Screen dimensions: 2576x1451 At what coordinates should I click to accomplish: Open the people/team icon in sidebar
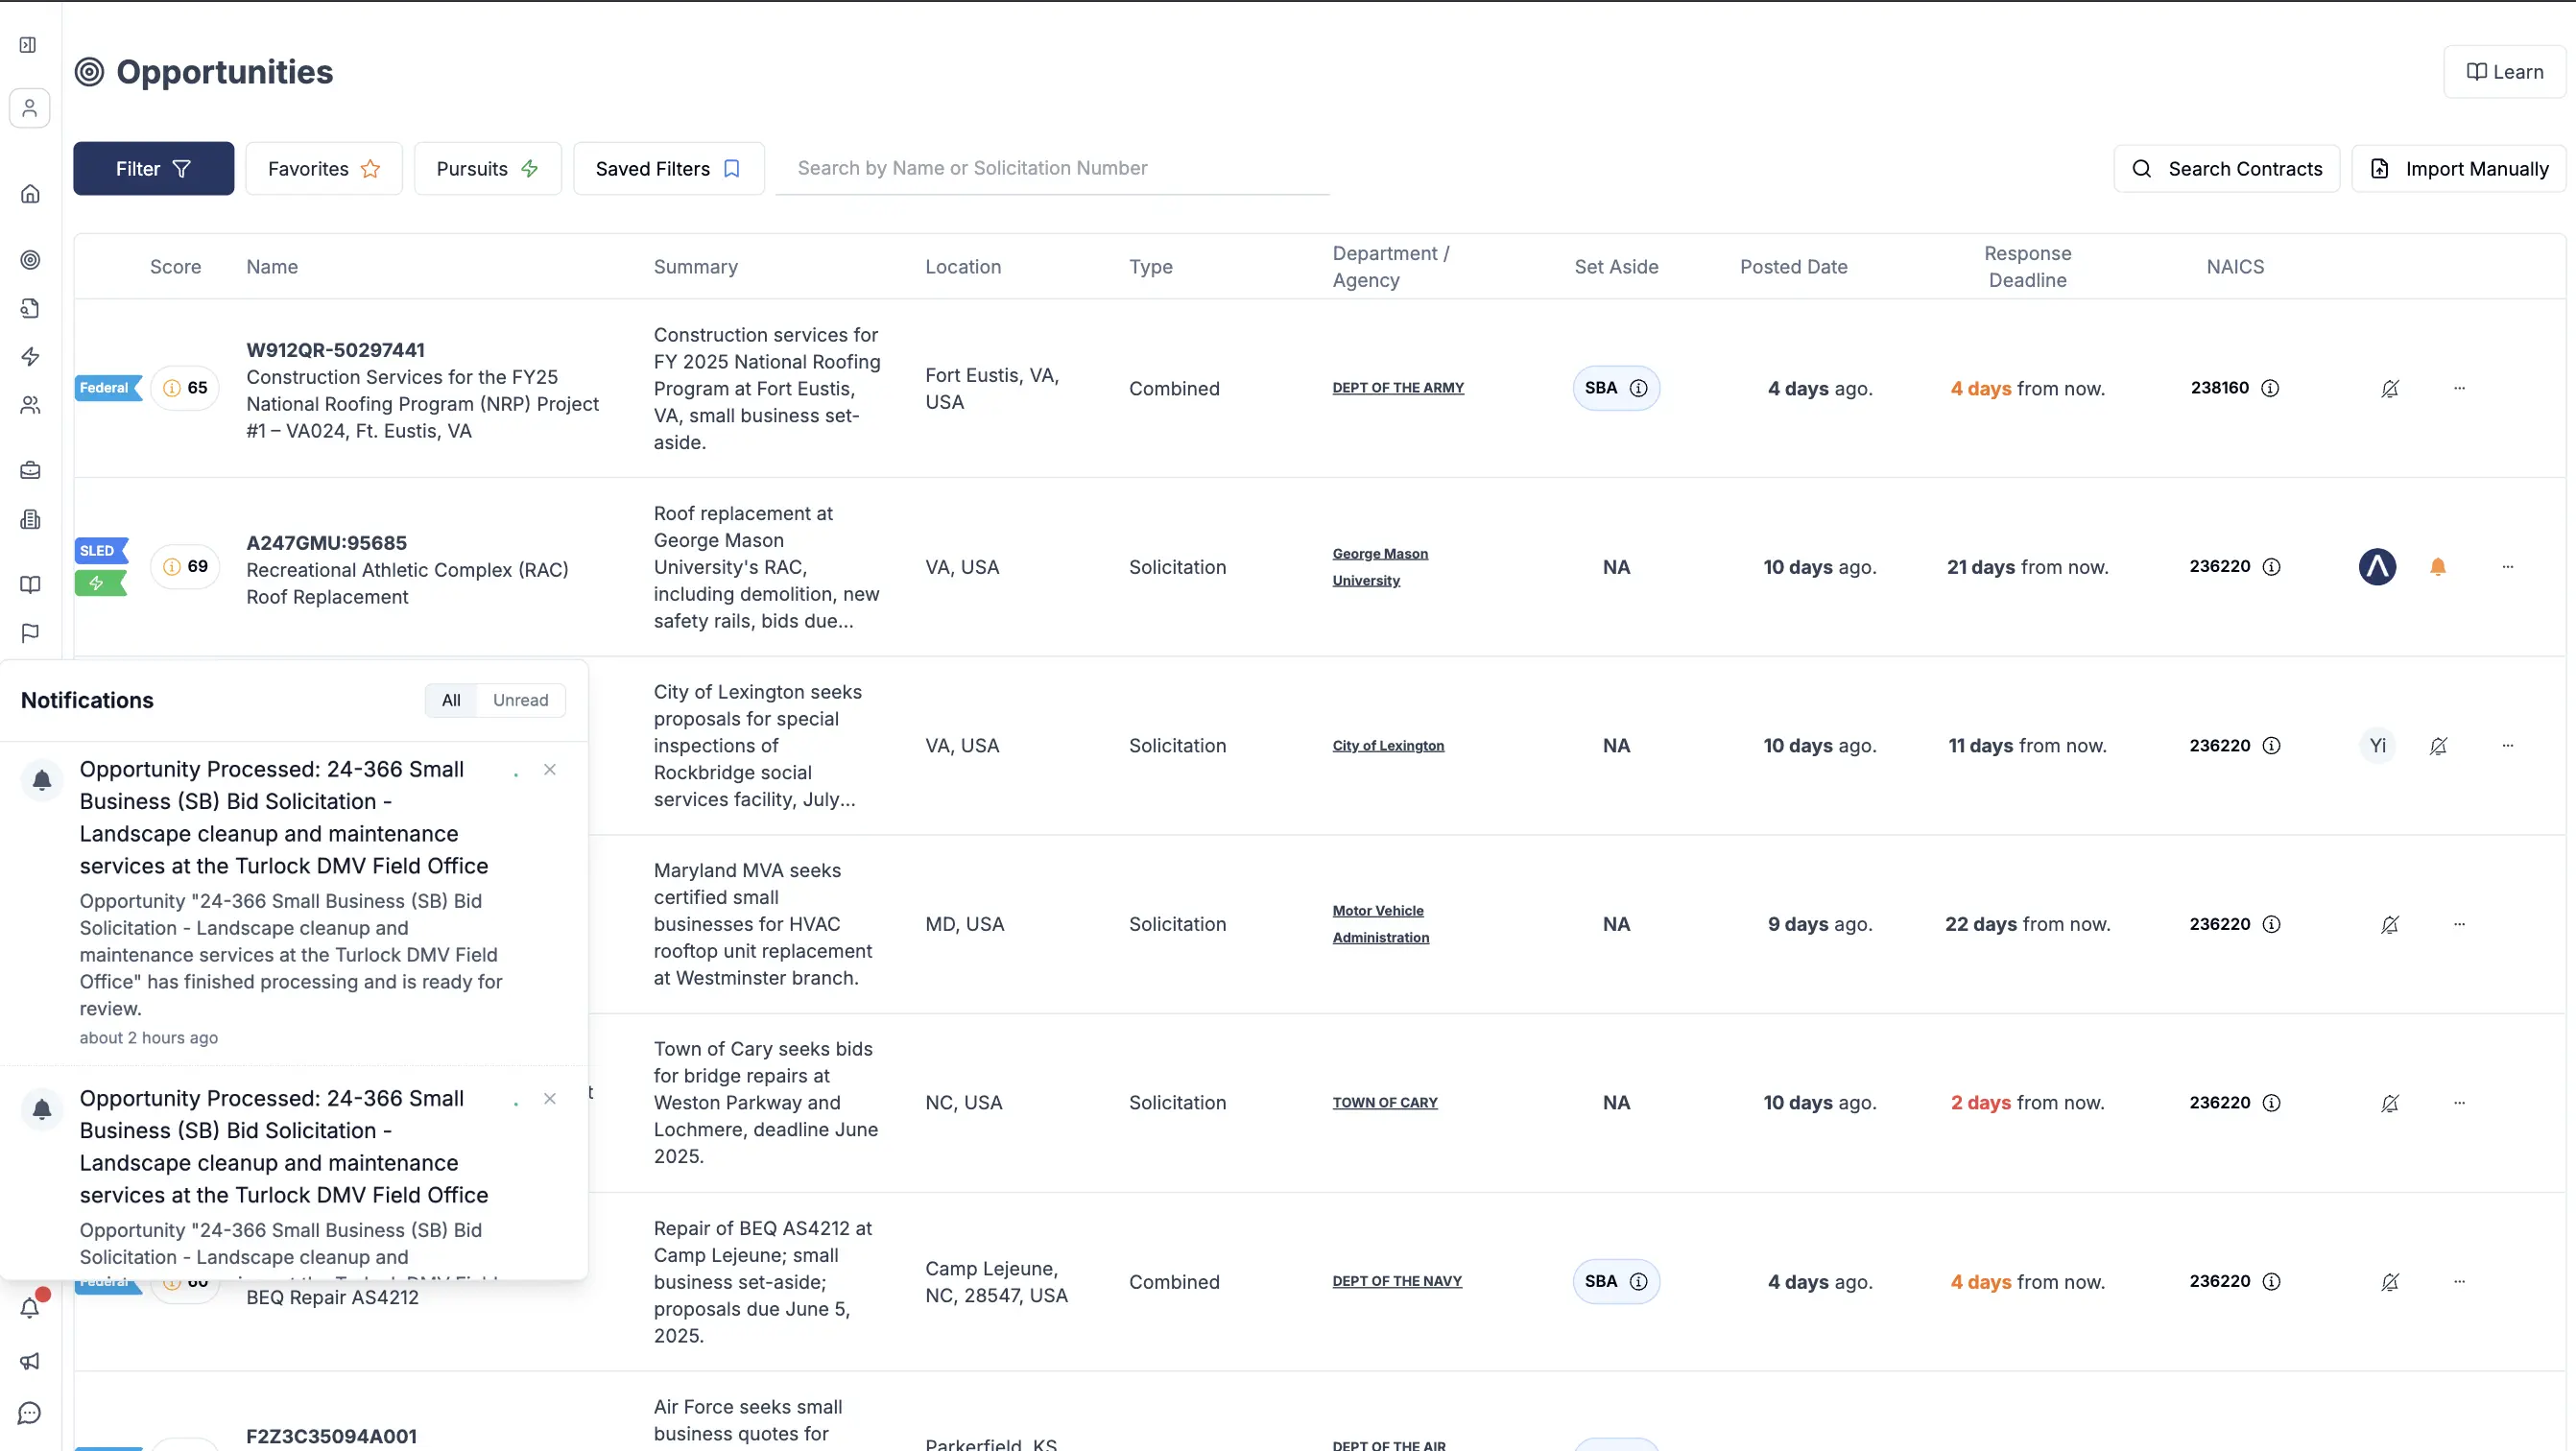(30, 405)
